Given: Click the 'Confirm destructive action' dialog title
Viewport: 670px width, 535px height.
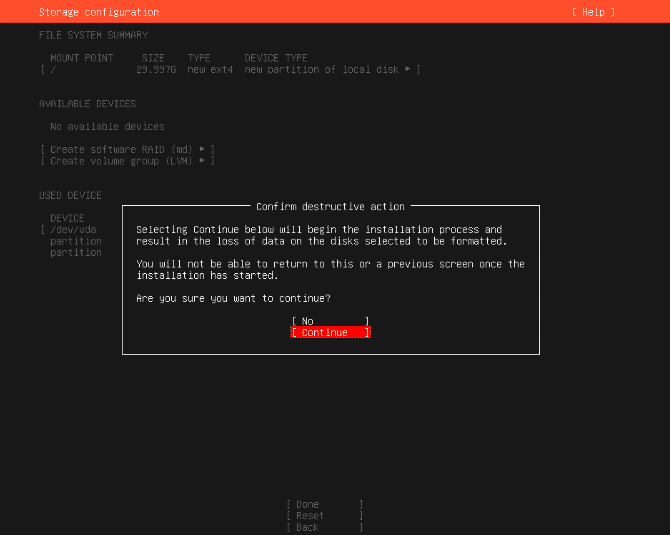Looking at the screenshot, I should point(330,206).
